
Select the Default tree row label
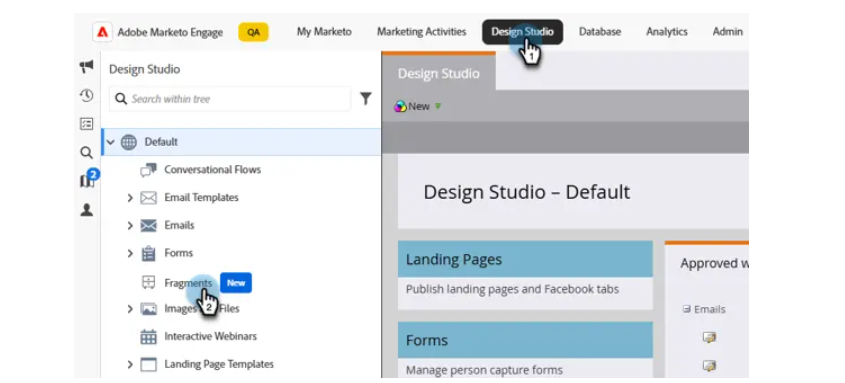pyautogui.click(x=161, y=142)
